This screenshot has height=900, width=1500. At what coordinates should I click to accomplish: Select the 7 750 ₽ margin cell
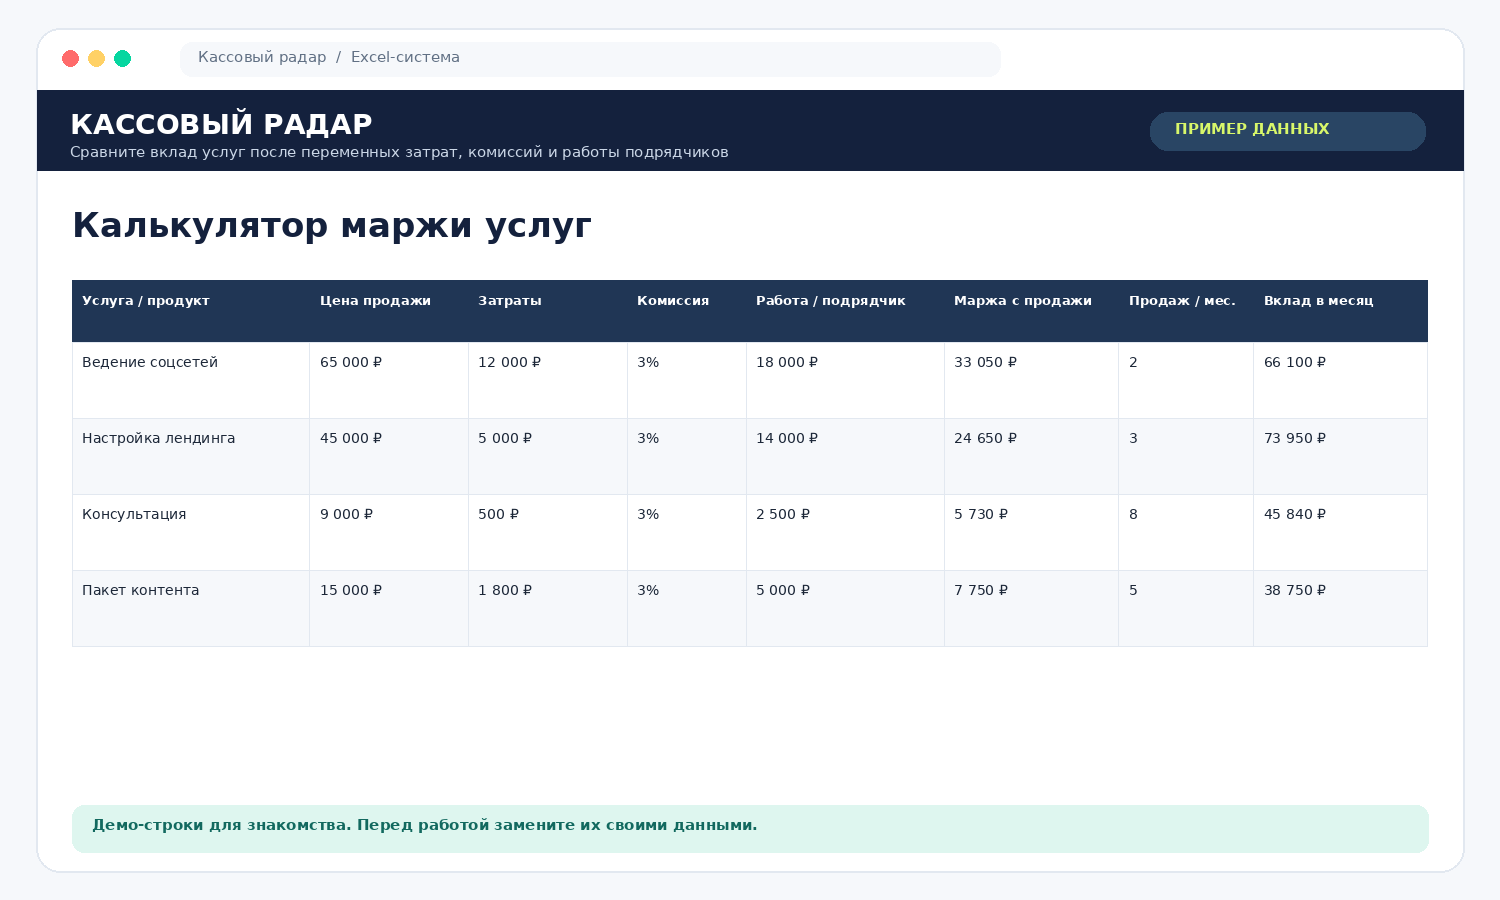[1032, 608]
